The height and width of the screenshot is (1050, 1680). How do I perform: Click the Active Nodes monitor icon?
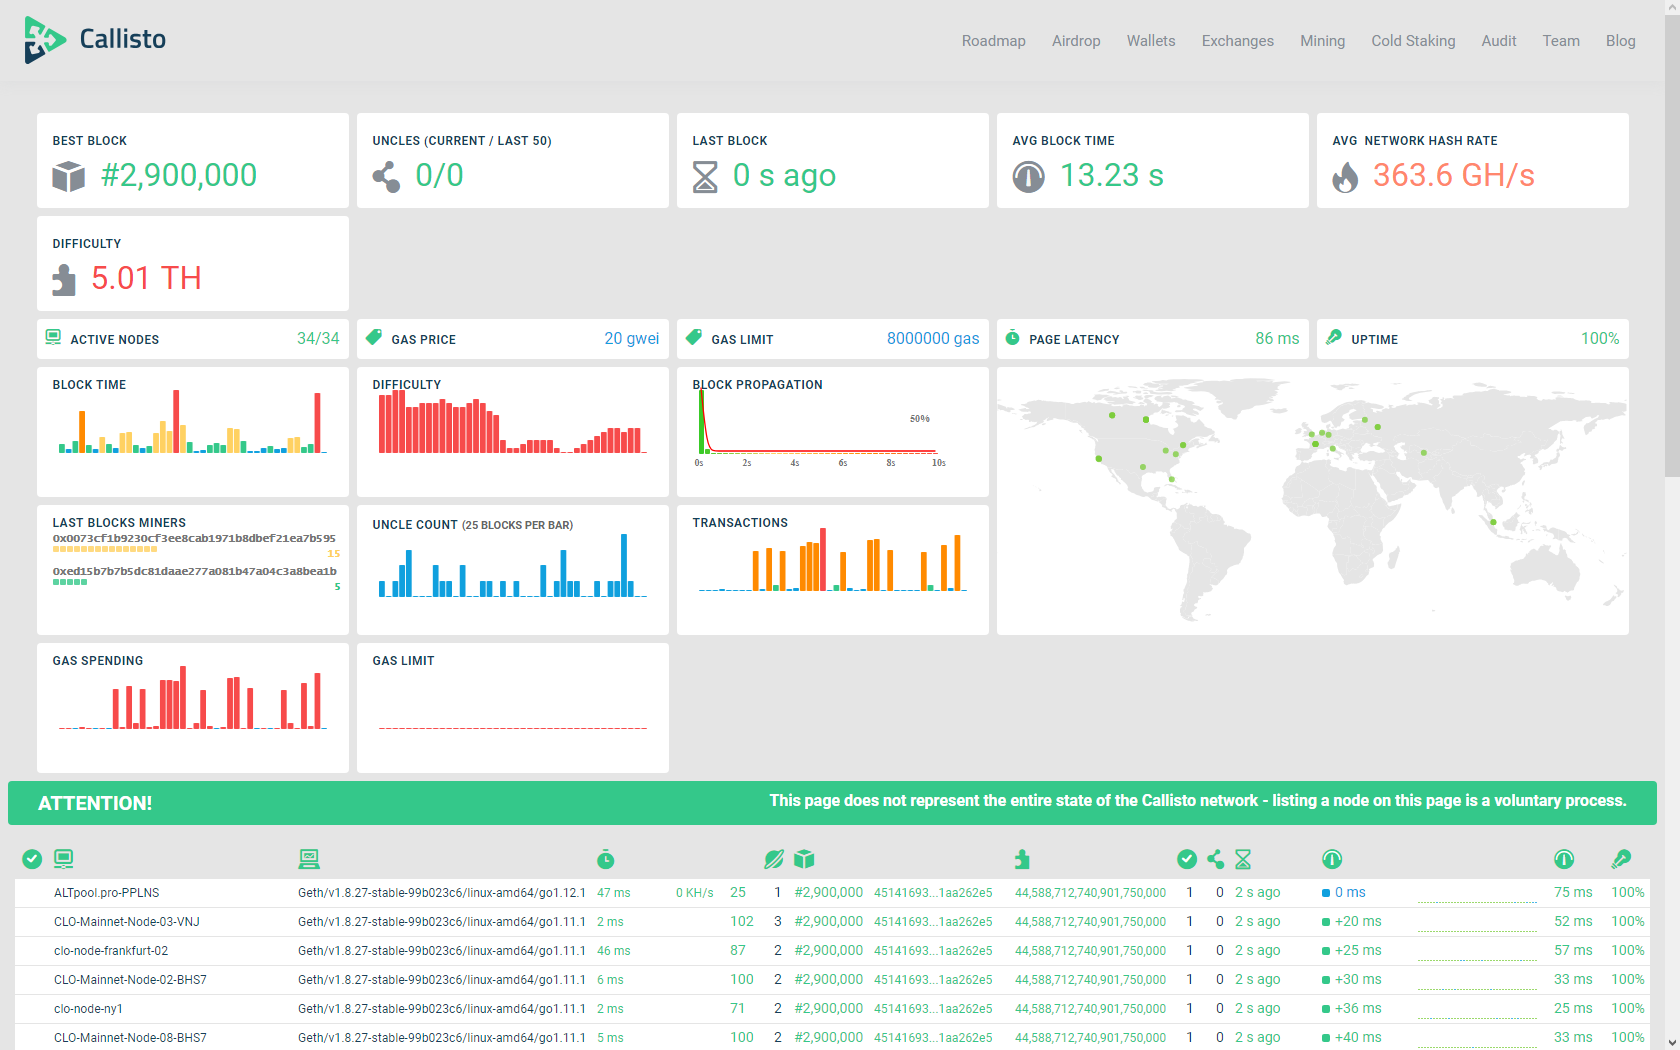[x=53, y=338]
